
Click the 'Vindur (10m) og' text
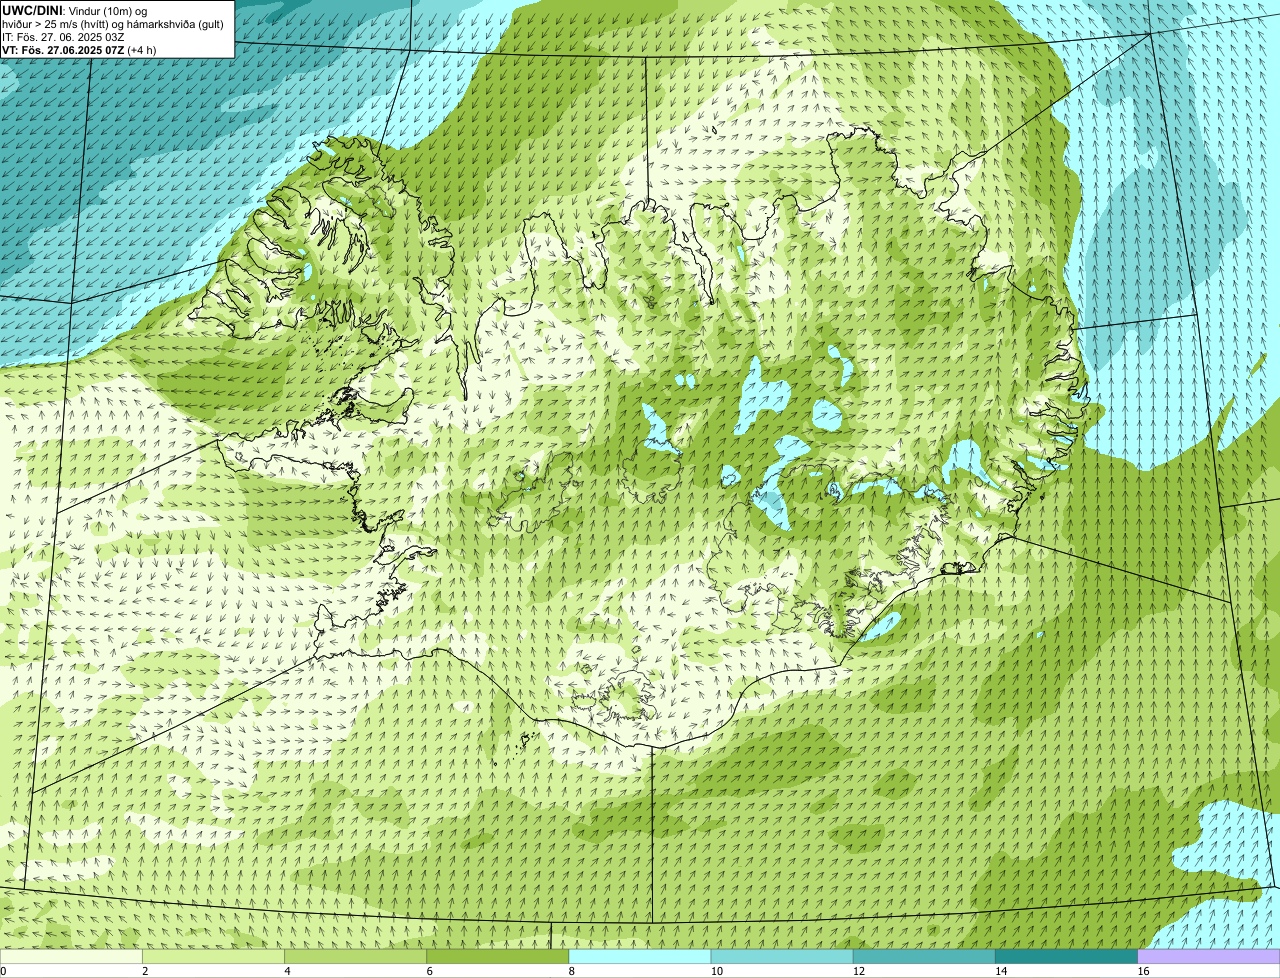108,11
